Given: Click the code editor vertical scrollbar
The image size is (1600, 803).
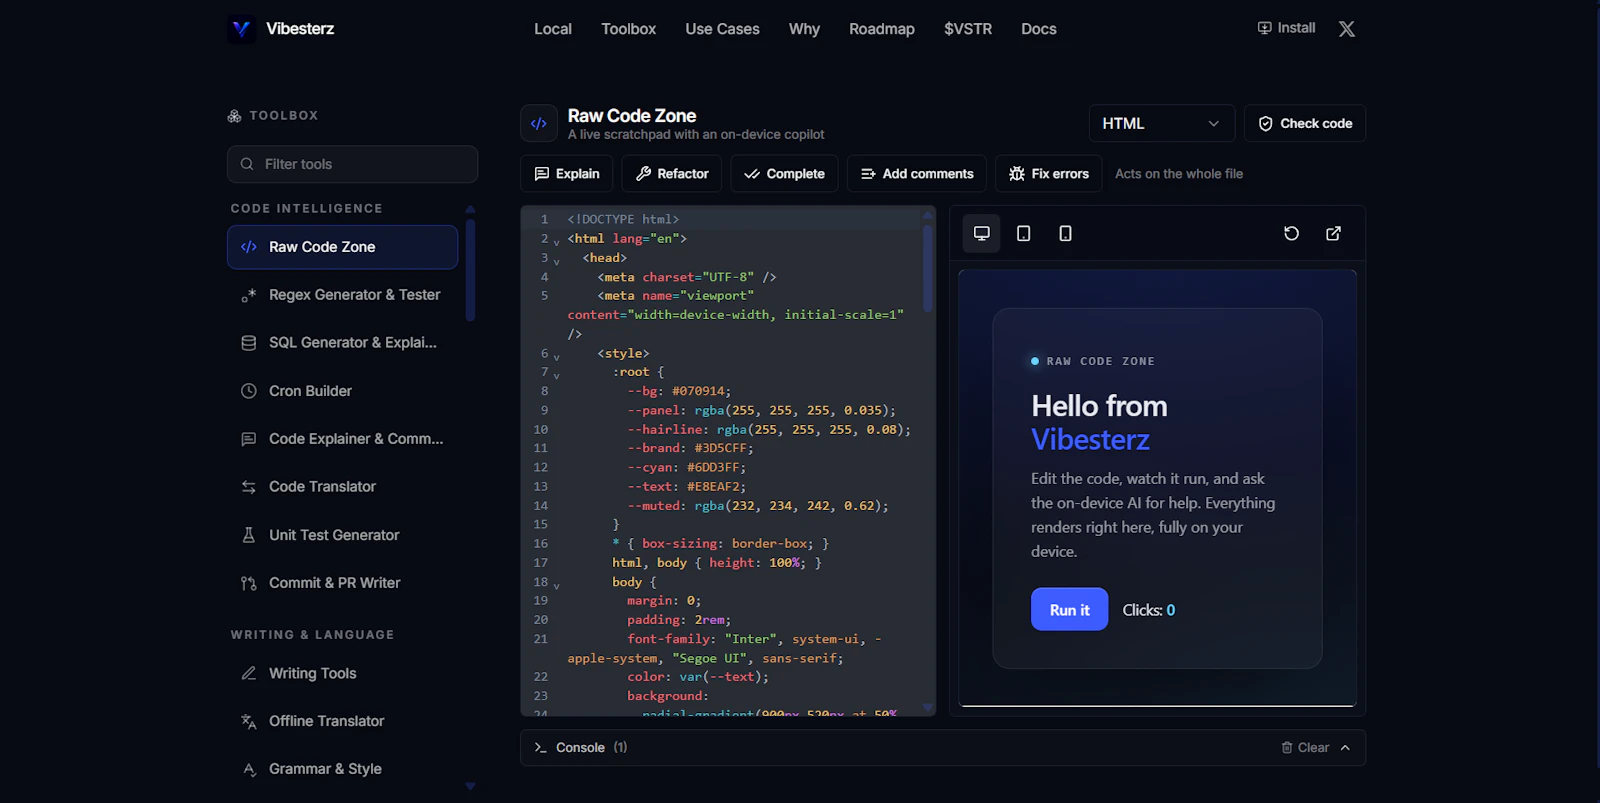Looking at the screenshot, I should click(x=927, y=268).
